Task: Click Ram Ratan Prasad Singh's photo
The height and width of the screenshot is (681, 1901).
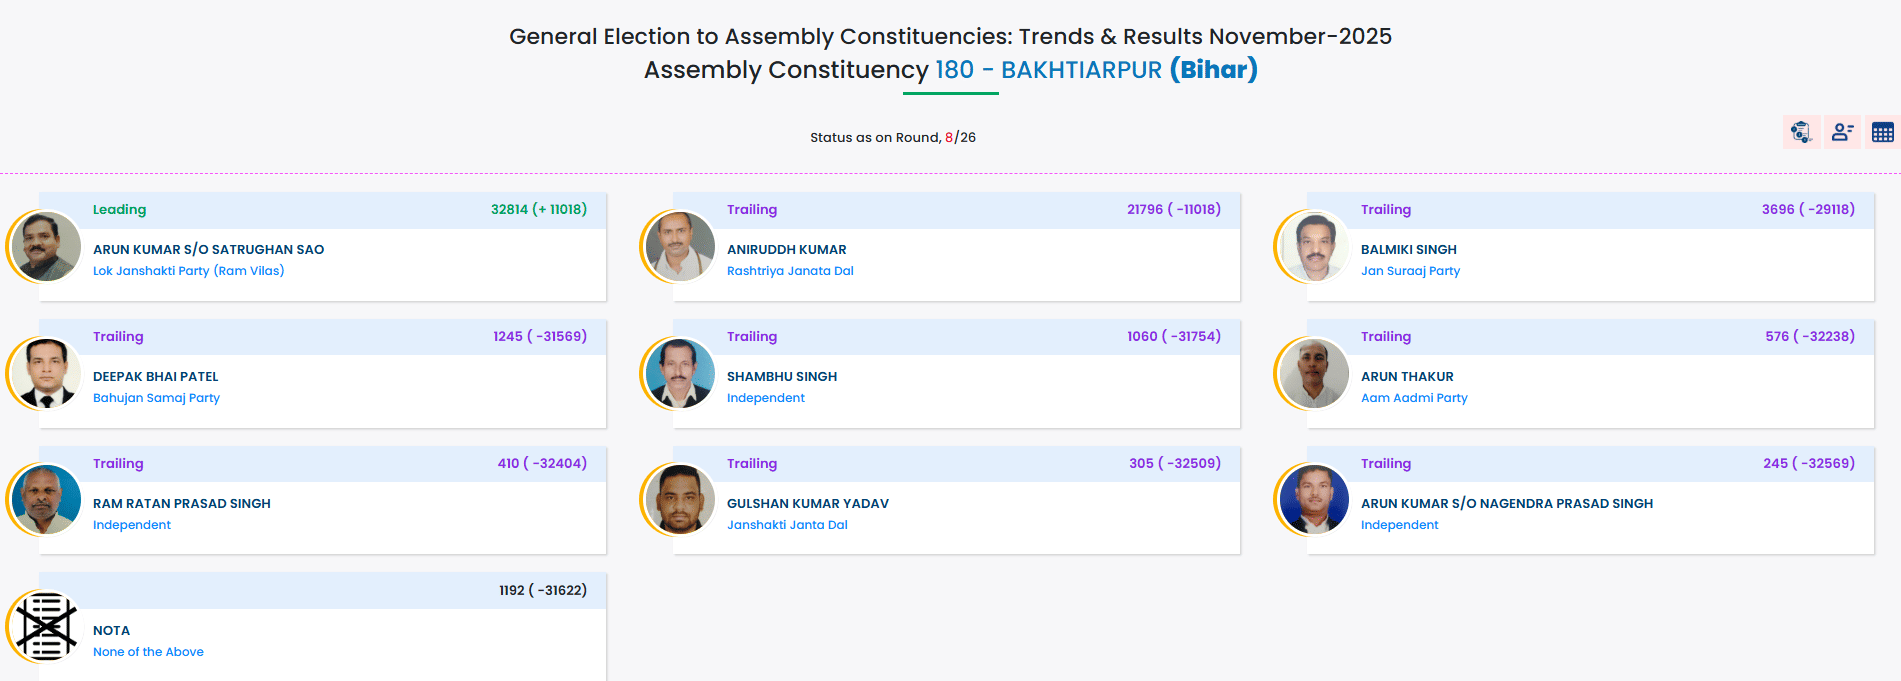Action: [x=46, y=500]
